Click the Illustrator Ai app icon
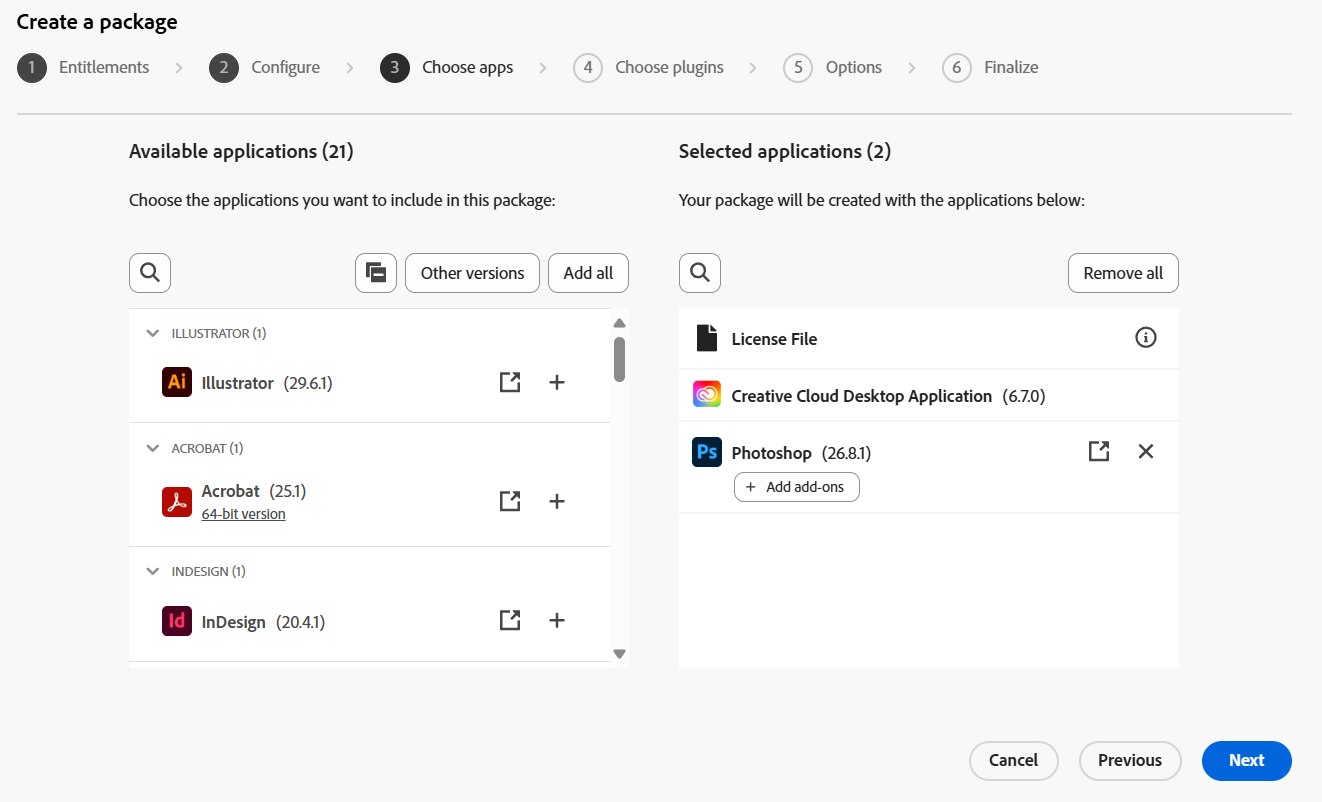The image size is (1322, 802). [177, 382]
